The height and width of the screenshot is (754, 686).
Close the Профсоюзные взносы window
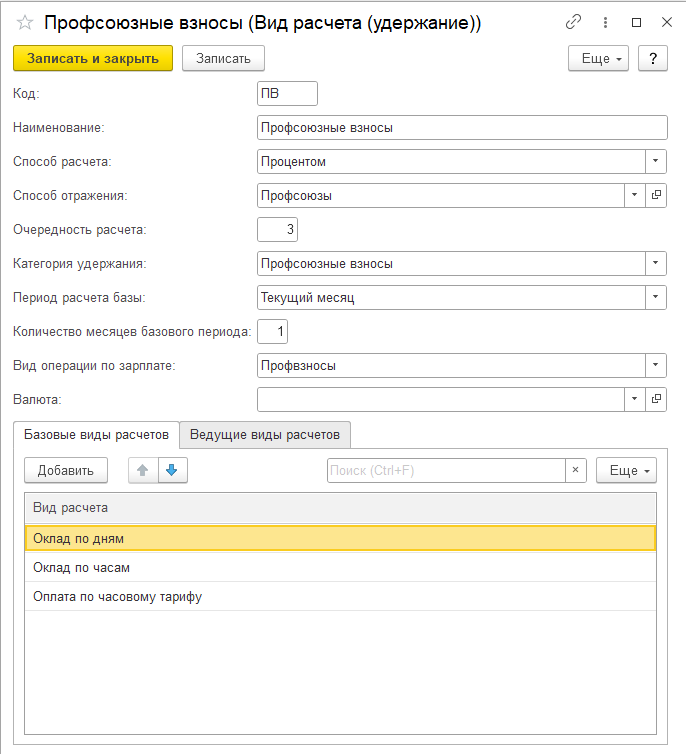[667, 22]
